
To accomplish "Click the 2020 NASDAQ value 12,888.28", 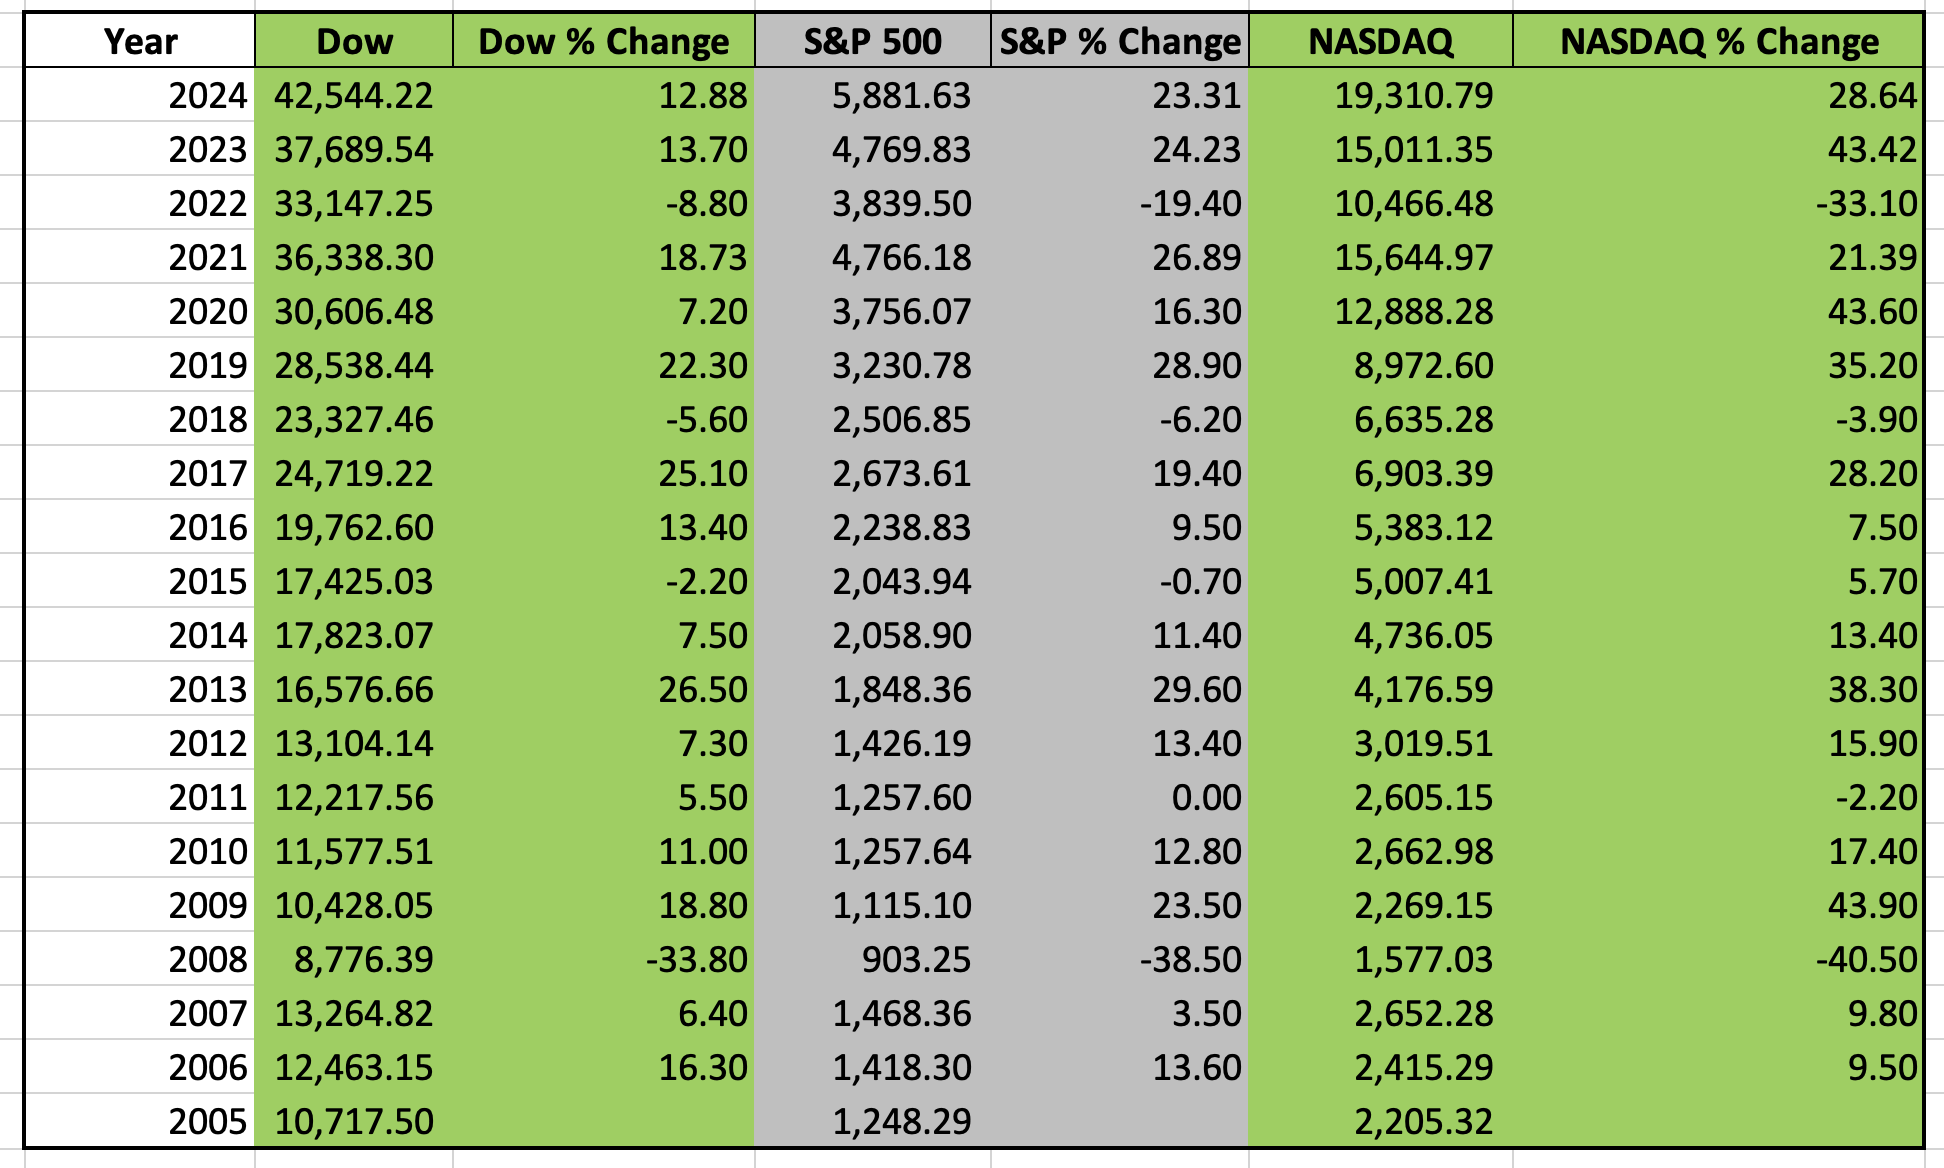I will 1381,311.
